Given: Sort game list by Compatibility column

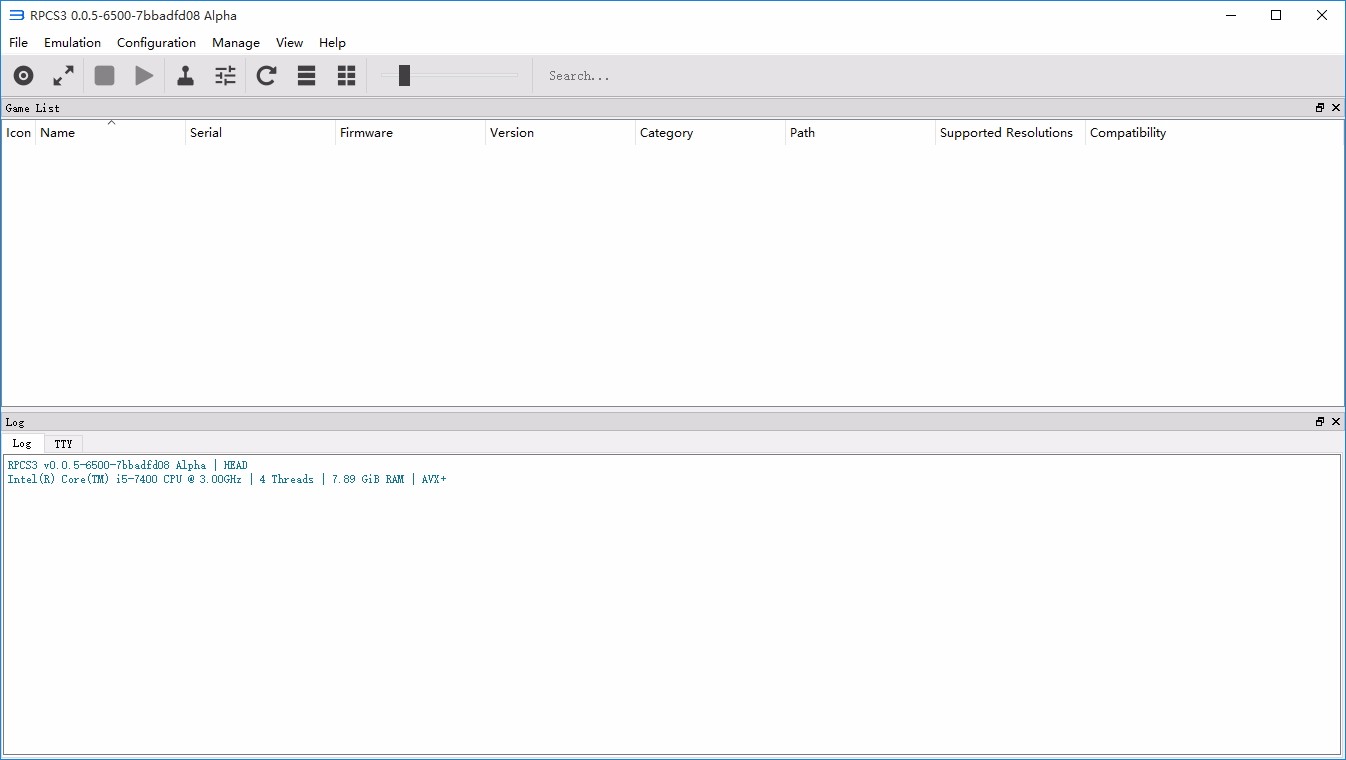Looking at the screenshot, I should click(1214, 133).
